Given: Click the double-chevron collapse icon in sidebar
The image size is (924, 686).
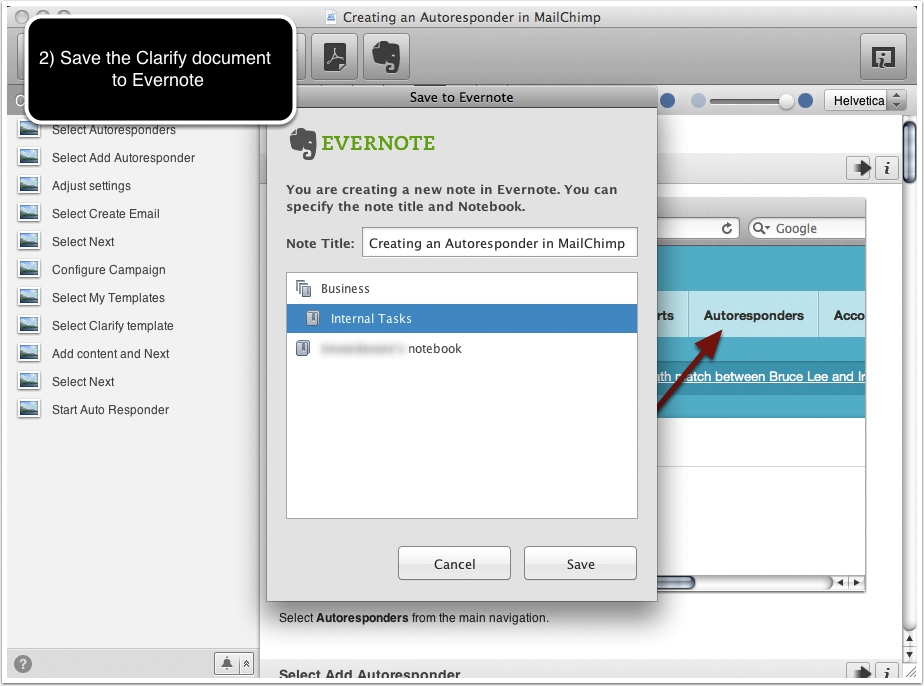Looking at the screenshot, I should (246, 664).
